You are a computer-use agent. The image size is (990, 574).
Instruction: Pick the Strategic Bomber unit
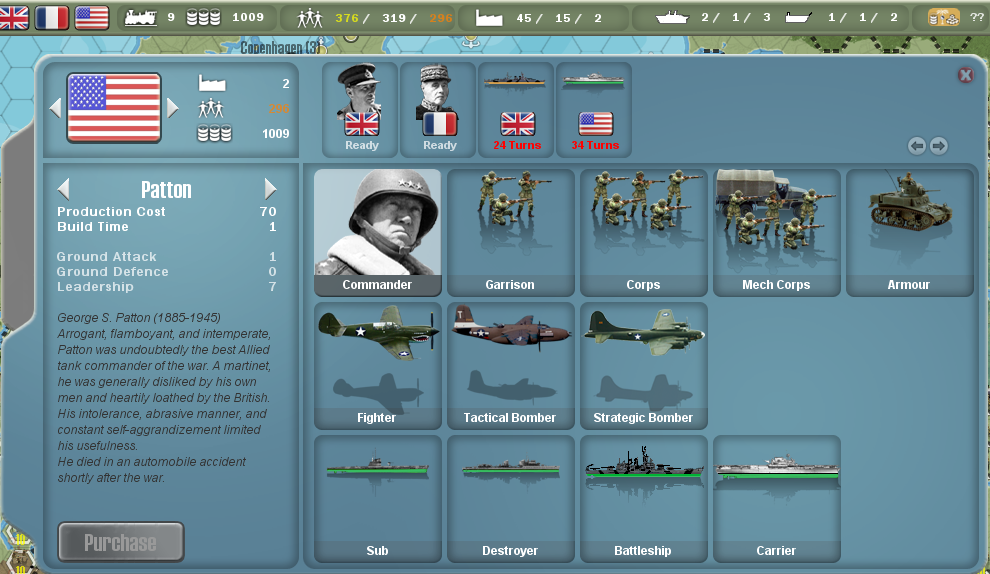(x=643, y=365)
